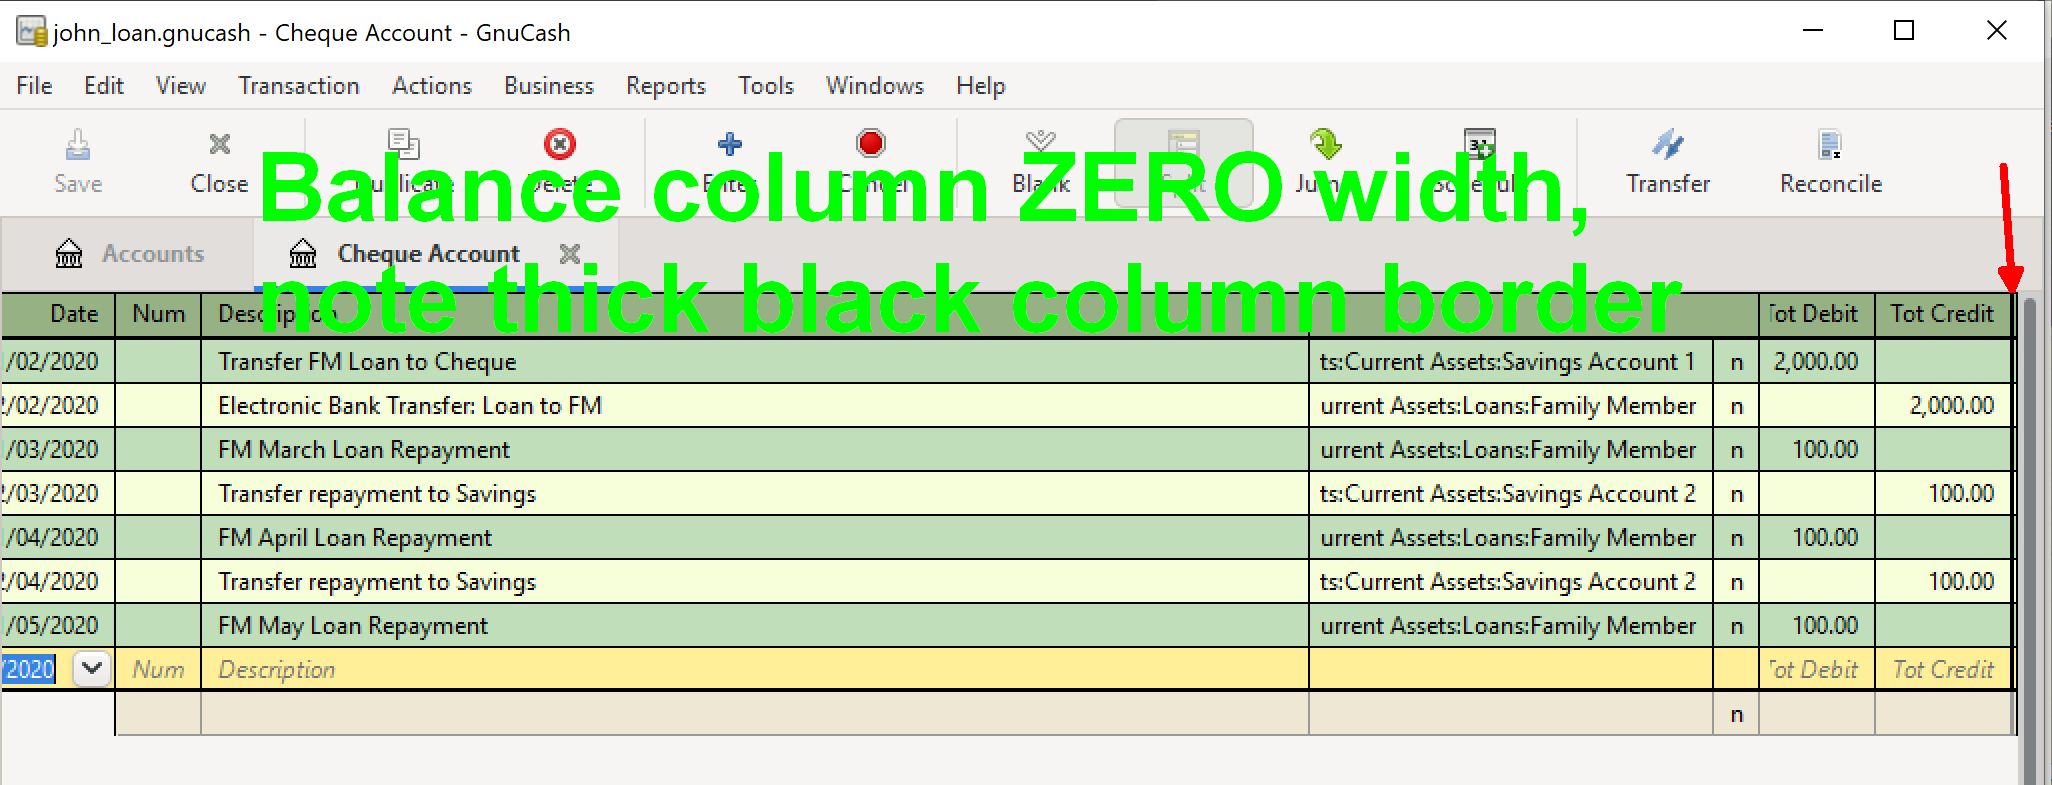Switch to the Accounts tab
Viewport: 2052px width, 785px height.
point(129,254)
